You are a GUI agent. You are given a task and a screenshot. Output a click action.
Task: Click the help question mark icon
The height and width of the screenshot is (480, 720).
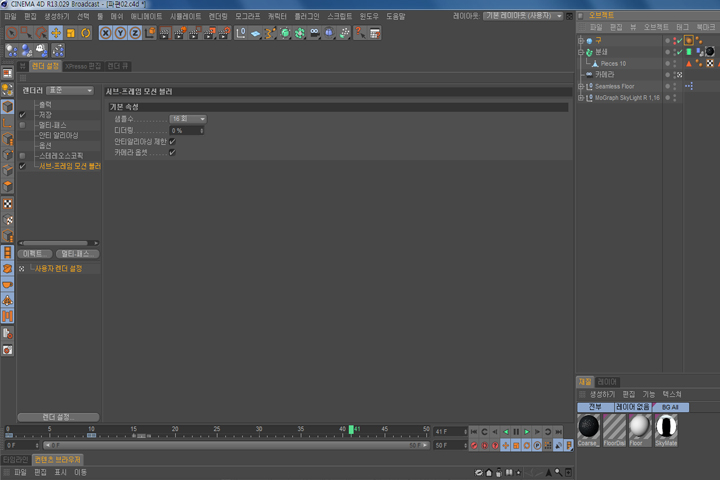pyautogui.click(x=360, y=33)
